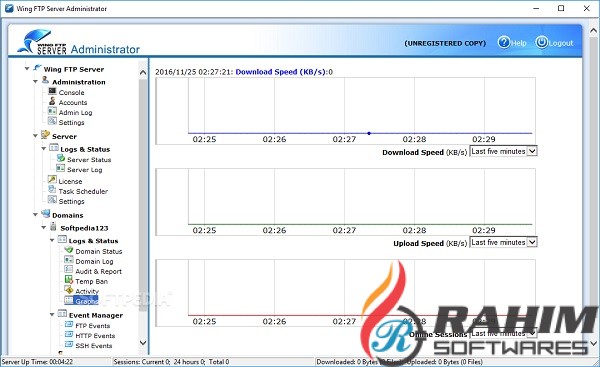Click the Server folder icon
600x367 pixels.
coord(46,135)
